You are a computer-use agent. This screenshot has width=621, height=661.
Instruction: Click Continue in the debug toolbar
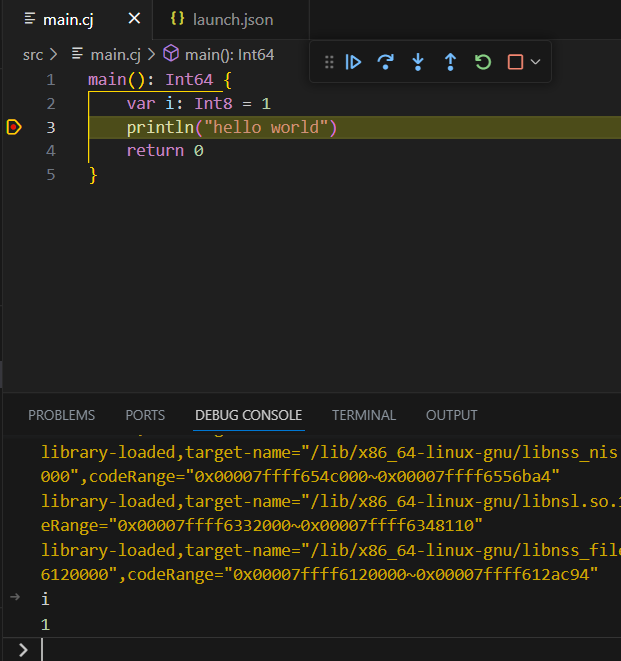click(x=353, y=62)
